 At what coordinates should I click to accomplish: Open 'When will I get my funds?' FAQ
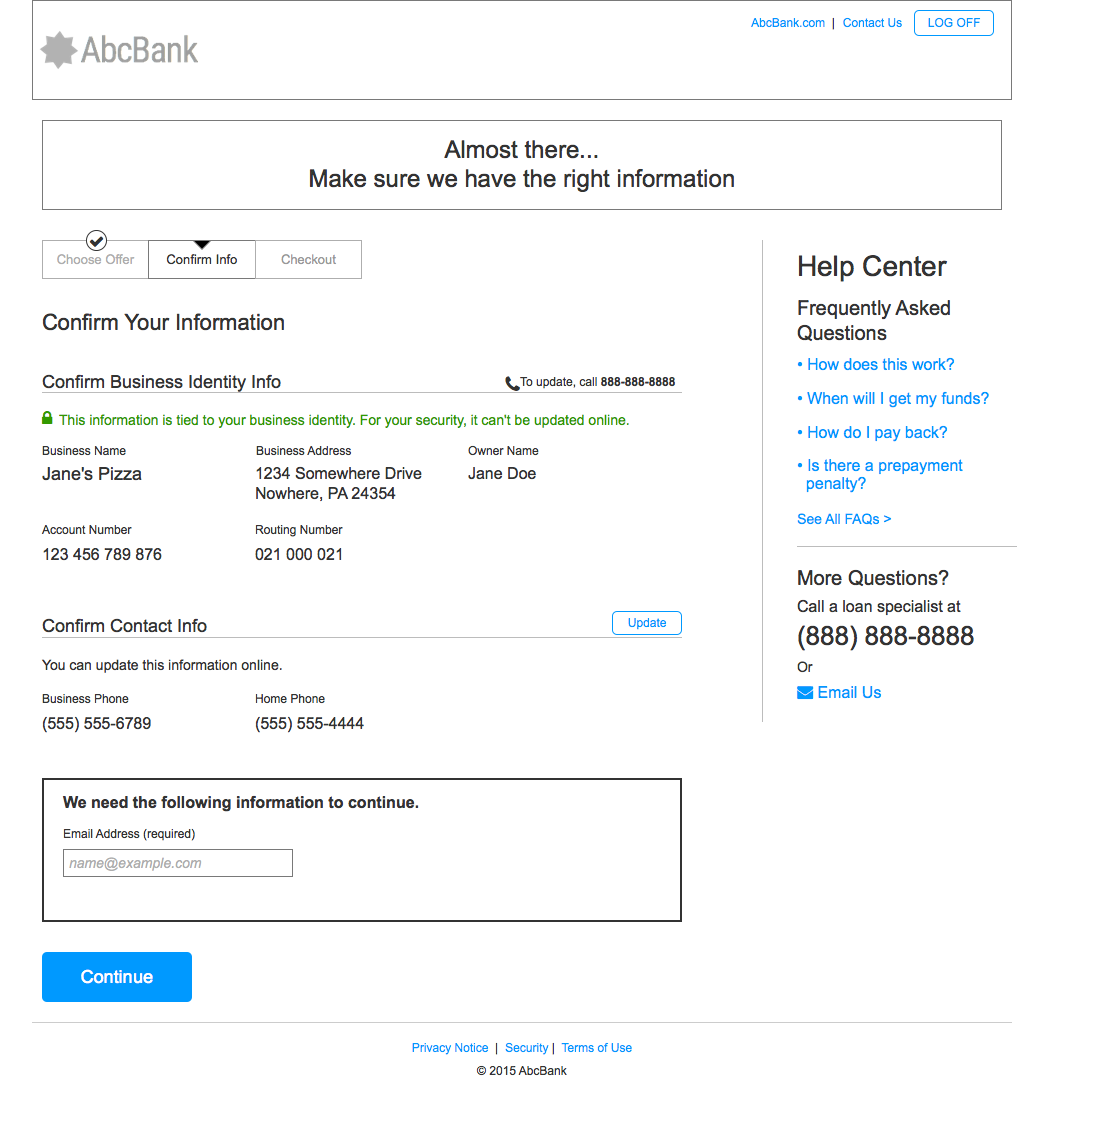coord(897,399)
